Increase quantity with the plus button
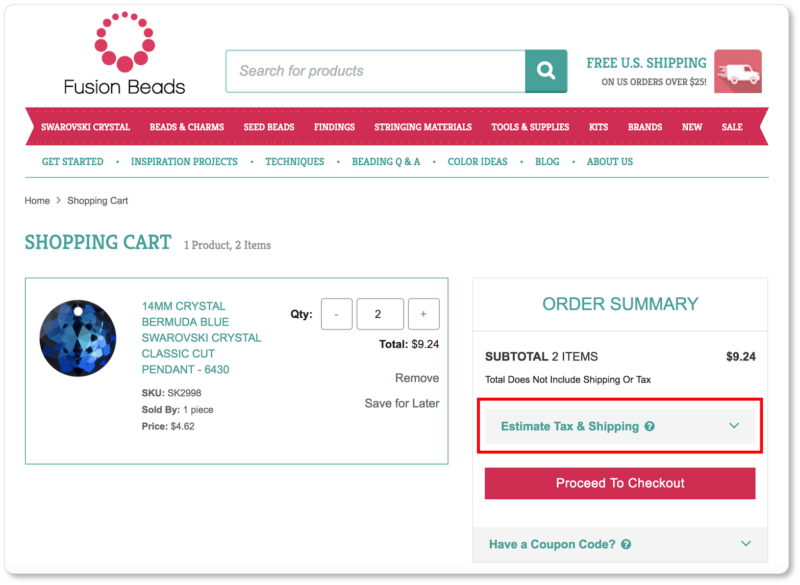This screenshot has width=800, height=585. click(423, 314)
